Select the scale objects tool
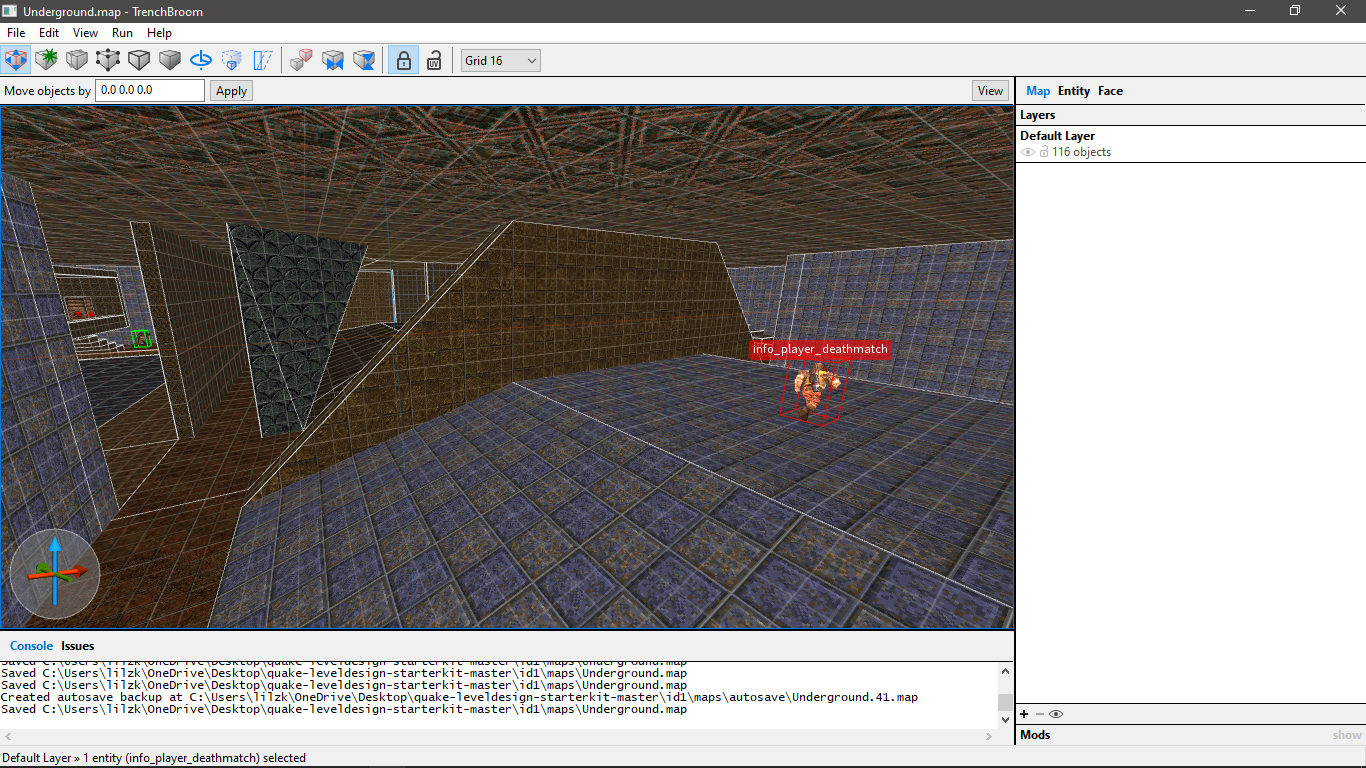Image resolution: width=1366 pixels, height=768 pixels. pos(232,60)
